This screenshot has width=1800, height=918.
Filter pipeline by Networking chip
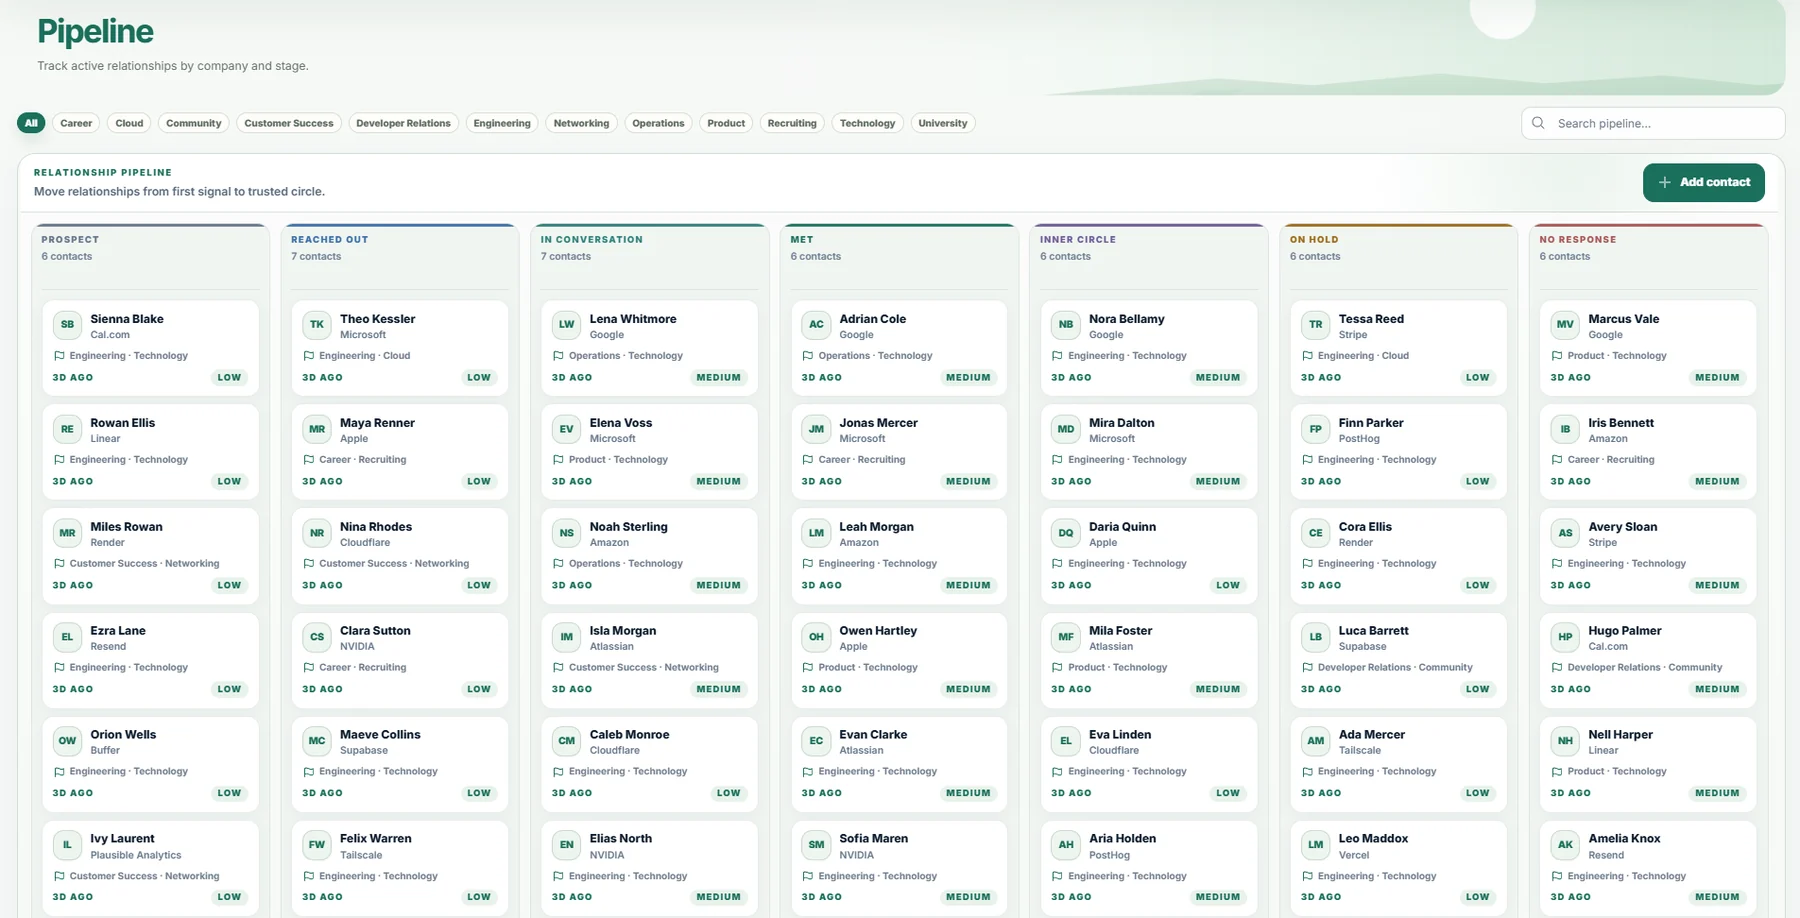tap(581, 123)
